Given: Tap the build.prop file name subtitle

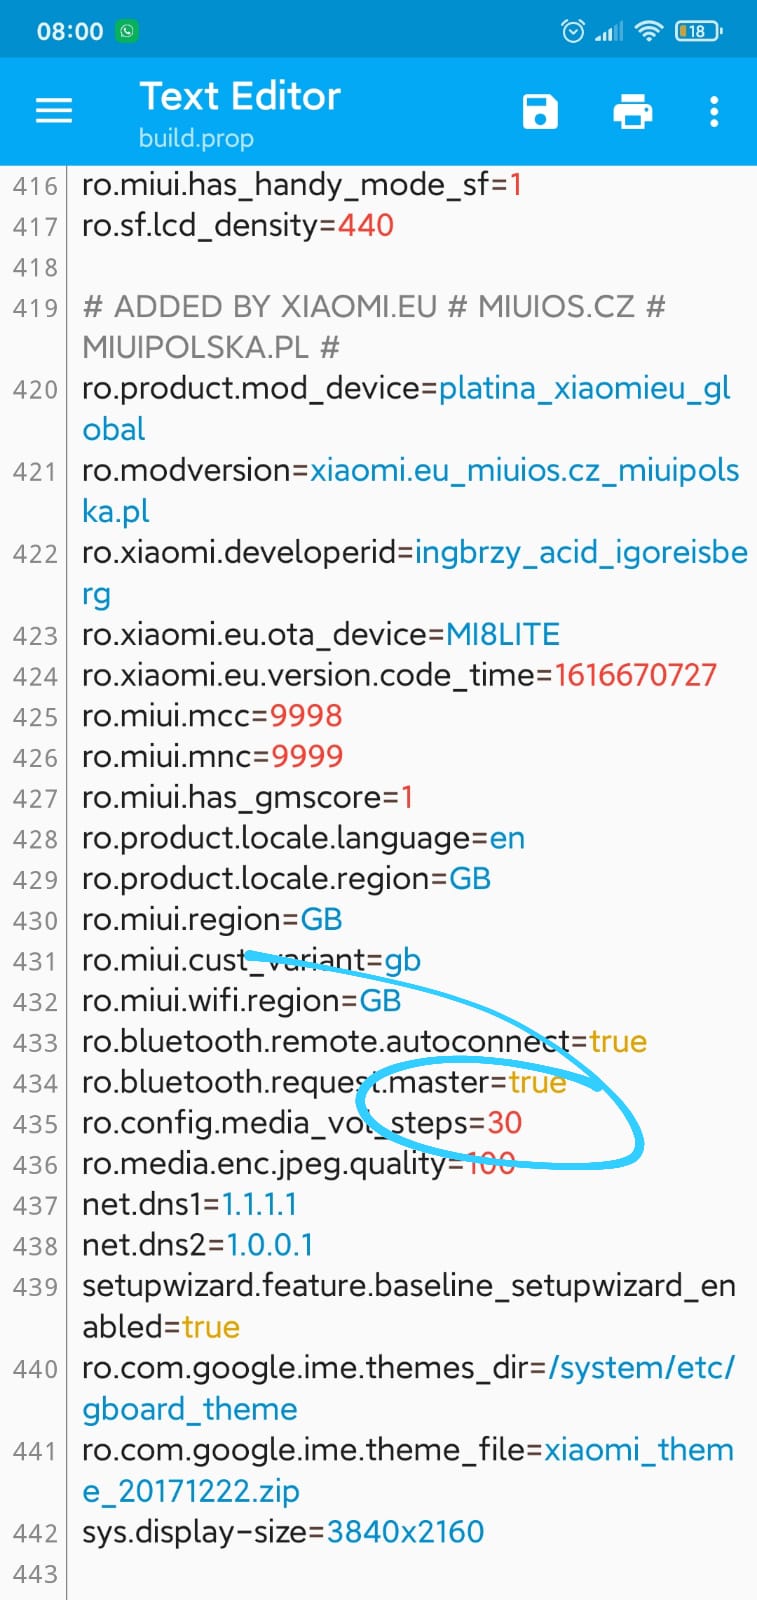Looking at the screenshot, I should pos(196,138).
